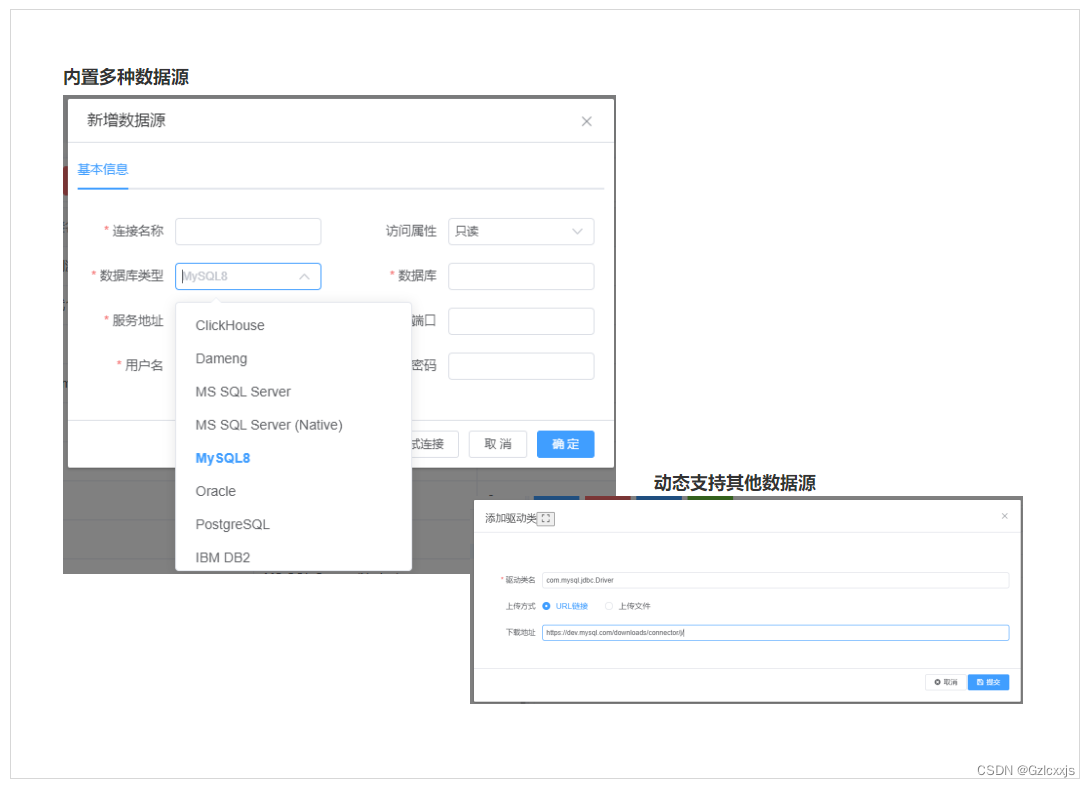1090x787 pixels.
Task: Select Oracle from the database type list
Action: pyautogui.click(x=215, y=491)
